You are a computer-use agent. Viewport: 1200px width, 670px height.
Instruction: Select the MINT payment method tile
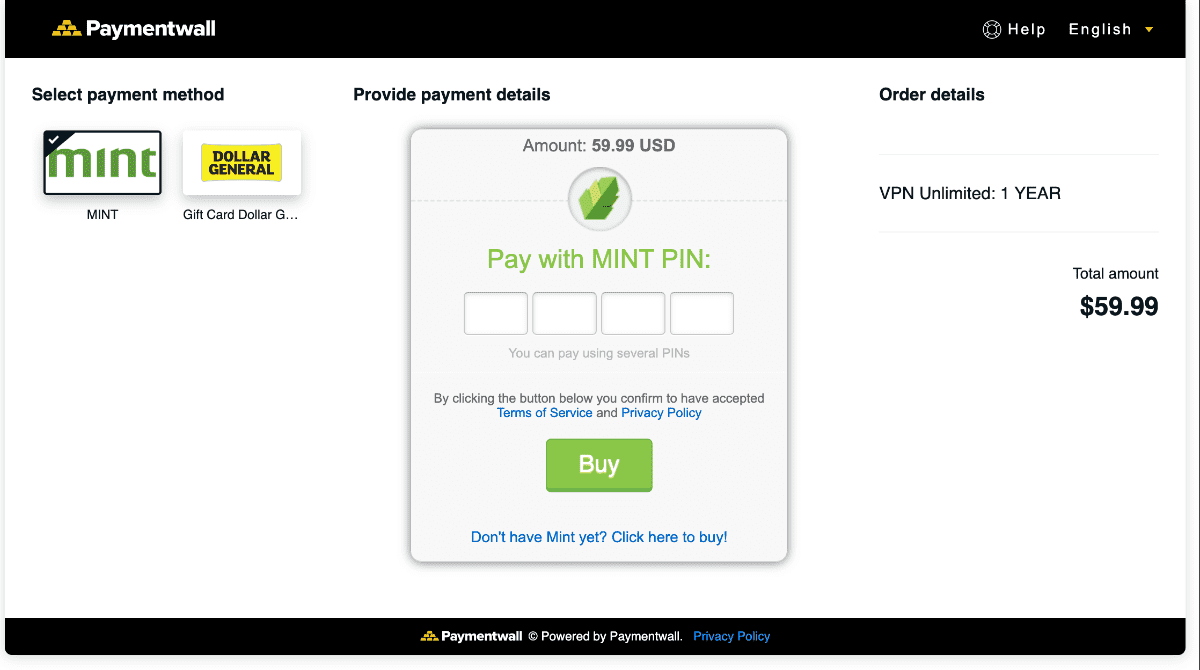pyautogui.click(x=102, y=163)
